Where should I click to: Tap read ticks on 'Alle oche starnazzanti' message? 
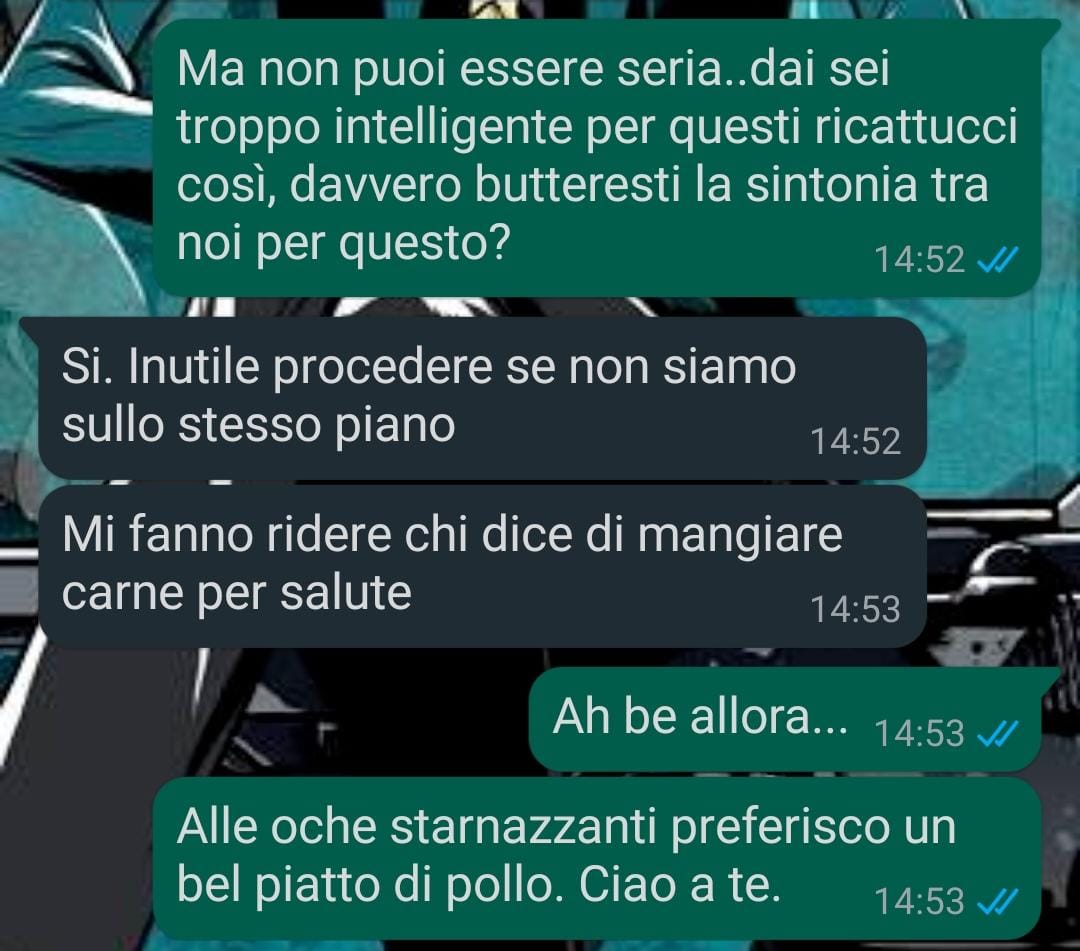(997, 901)
